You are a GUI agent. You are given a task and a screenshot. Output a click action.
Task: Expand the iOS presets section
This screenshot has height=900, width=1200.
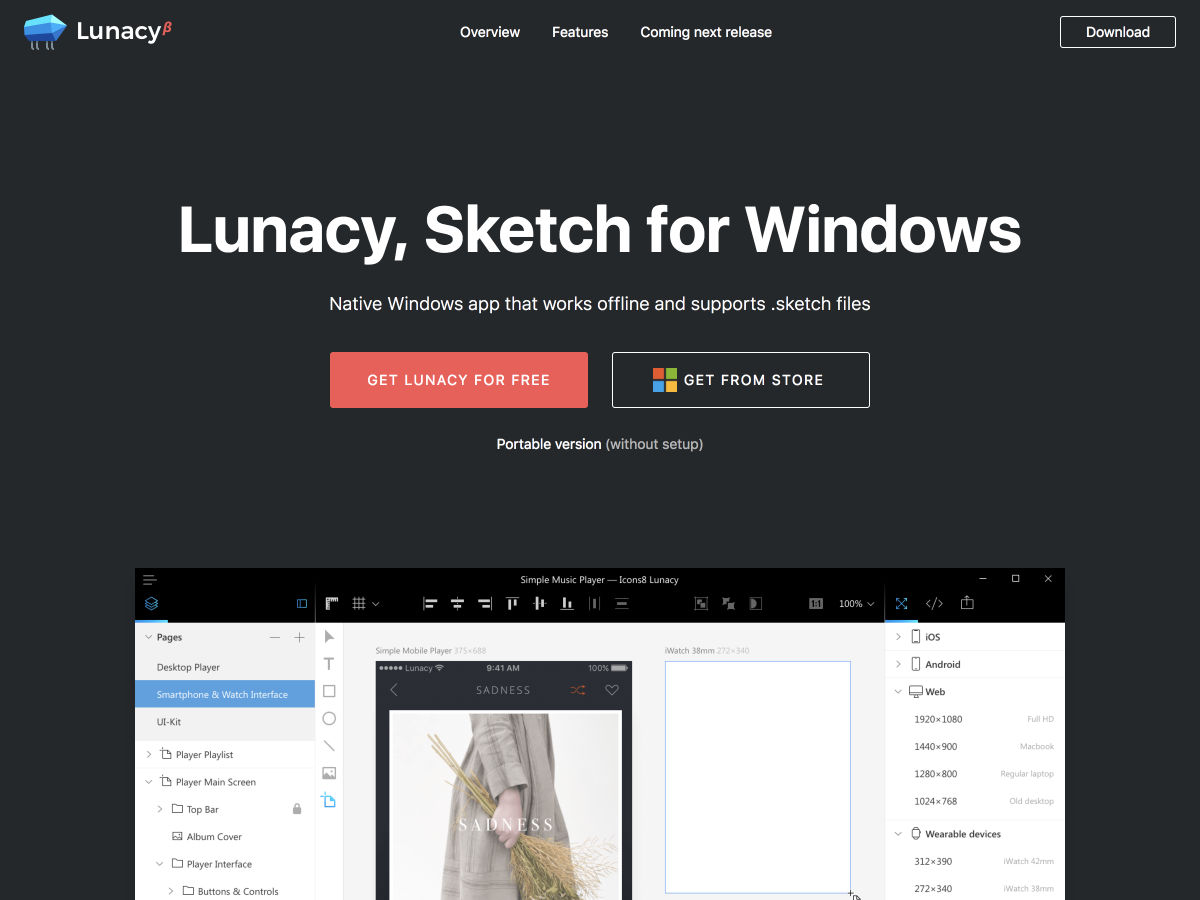(x=898, y=636)
